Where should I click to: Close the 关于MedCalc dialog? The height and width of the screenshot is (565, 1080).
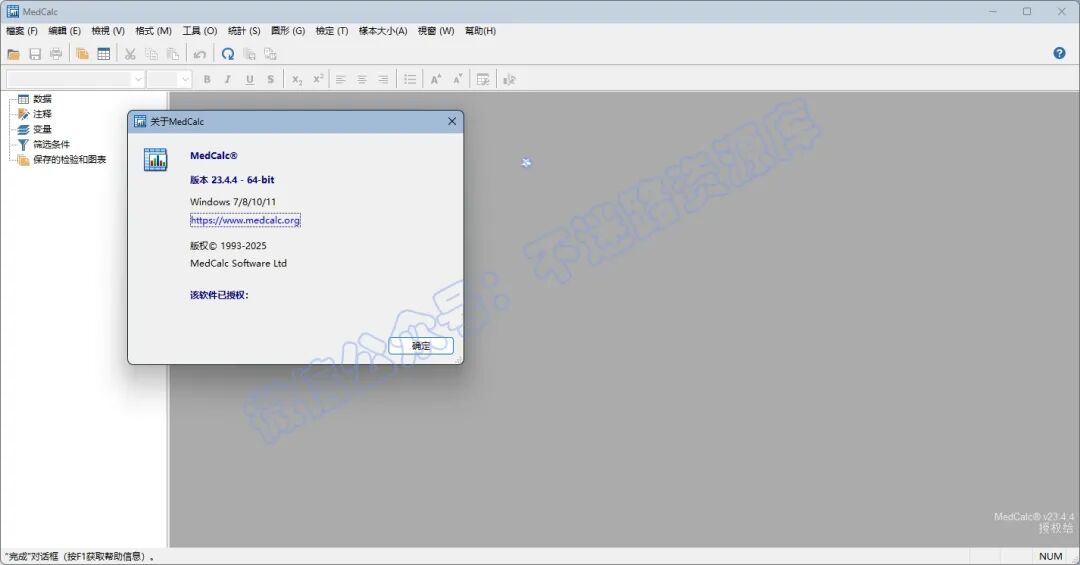point(452,121)
